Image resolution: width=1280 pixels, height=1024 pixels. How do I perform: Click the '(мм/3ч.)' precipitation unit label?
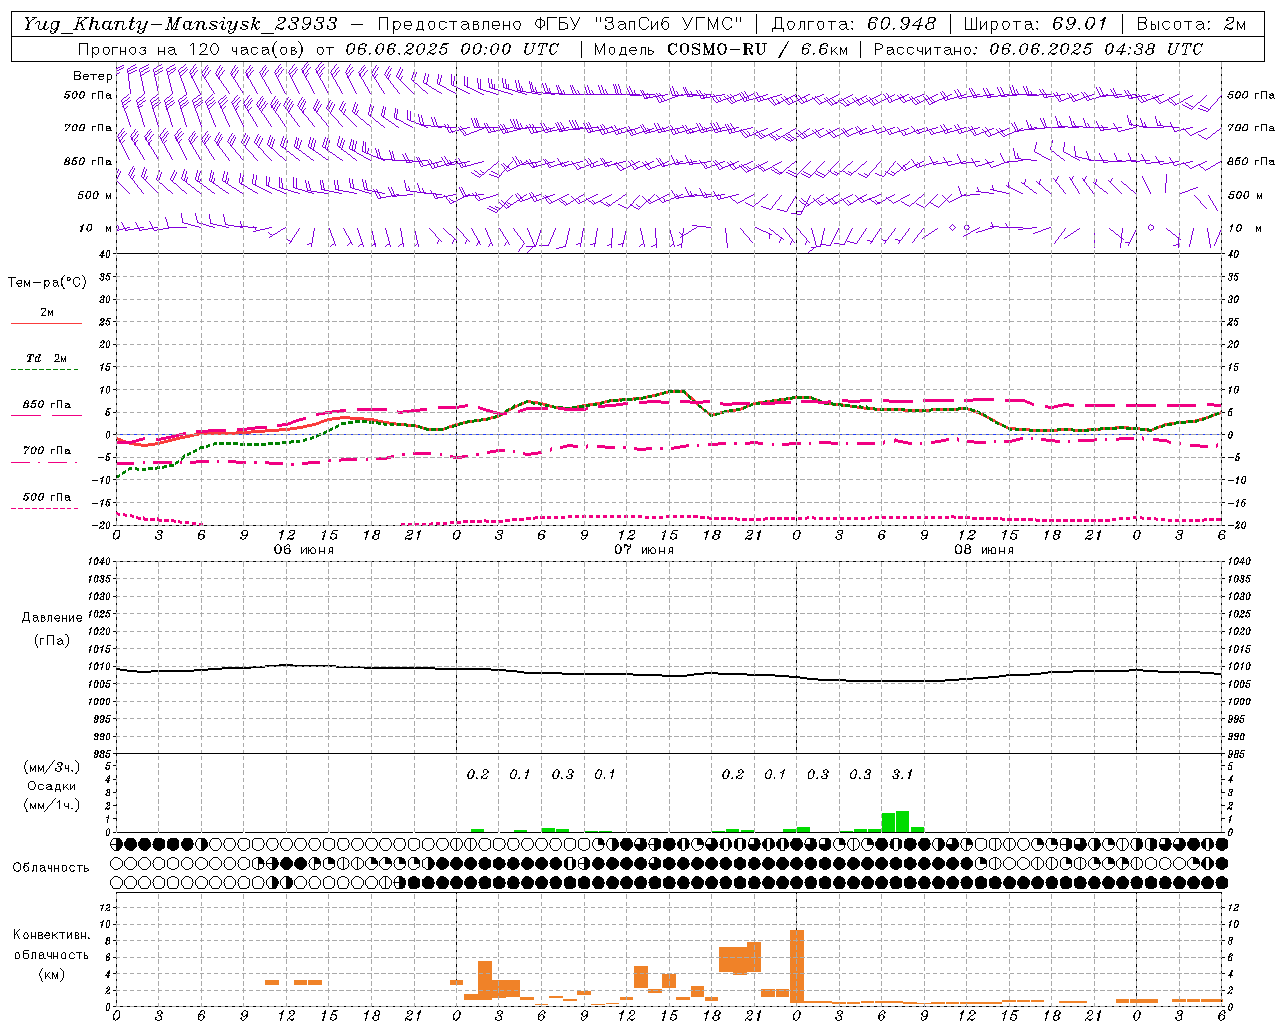[x=51, y=768]
